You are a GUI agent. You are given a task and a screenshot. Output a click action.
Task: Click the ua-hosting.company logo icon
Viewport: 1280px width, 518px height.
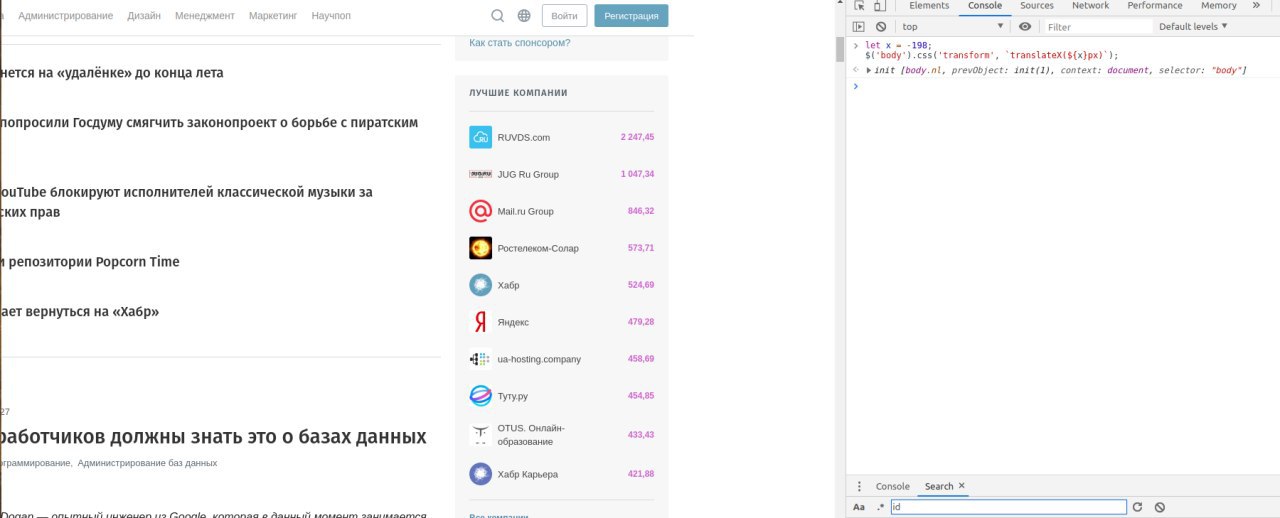tap(480, 359)
